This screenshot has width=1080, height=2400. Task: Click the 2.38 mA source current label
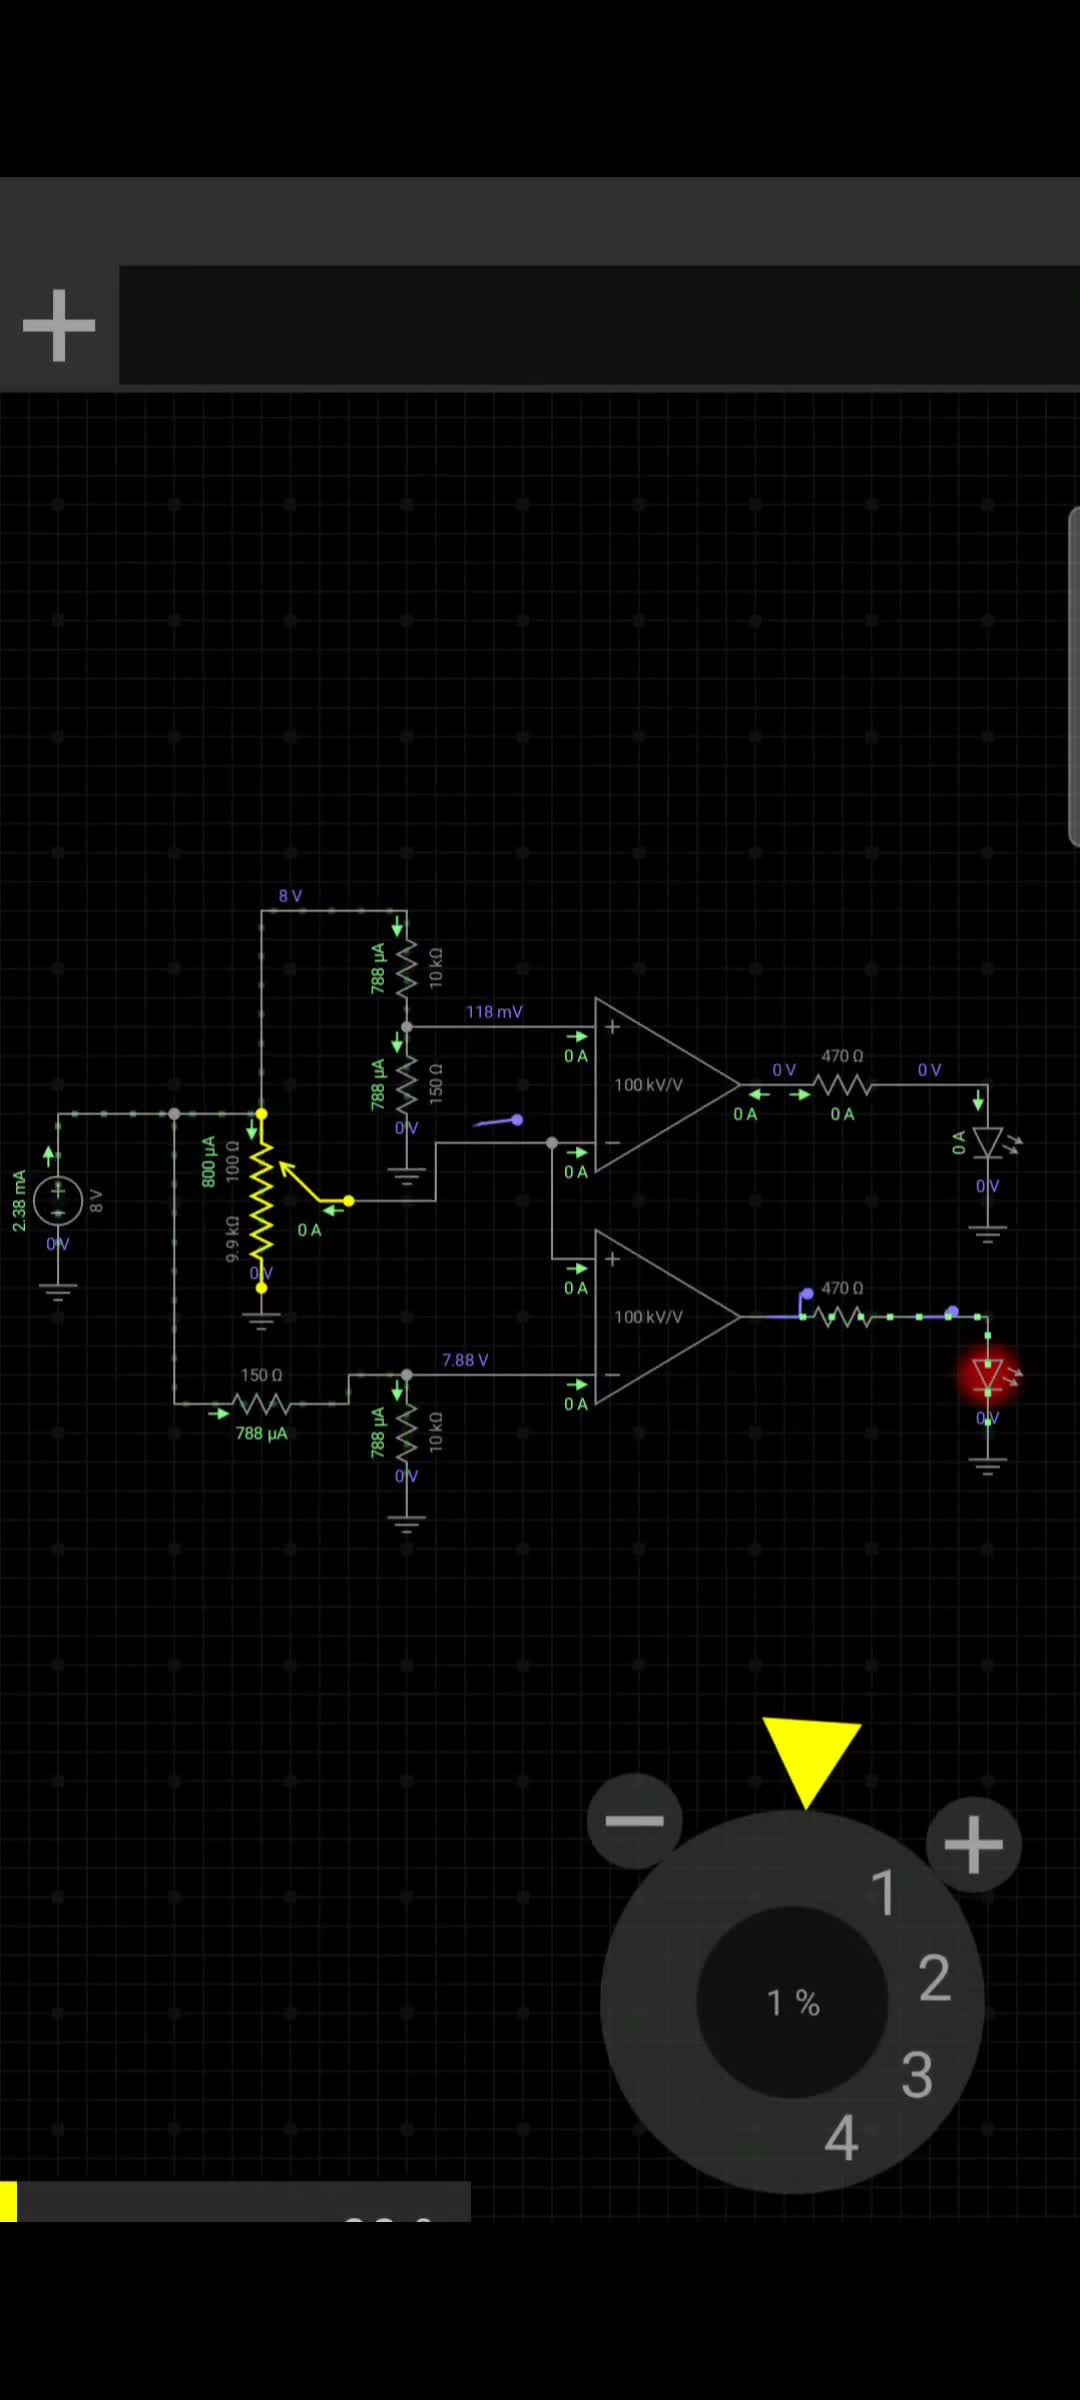click(19, 1200)
